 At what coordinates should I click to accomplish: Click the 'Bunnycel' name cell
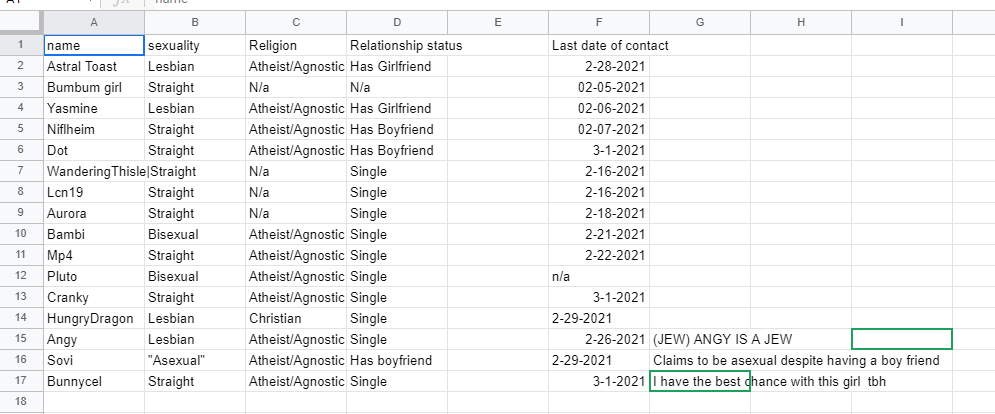pos(94,381)
